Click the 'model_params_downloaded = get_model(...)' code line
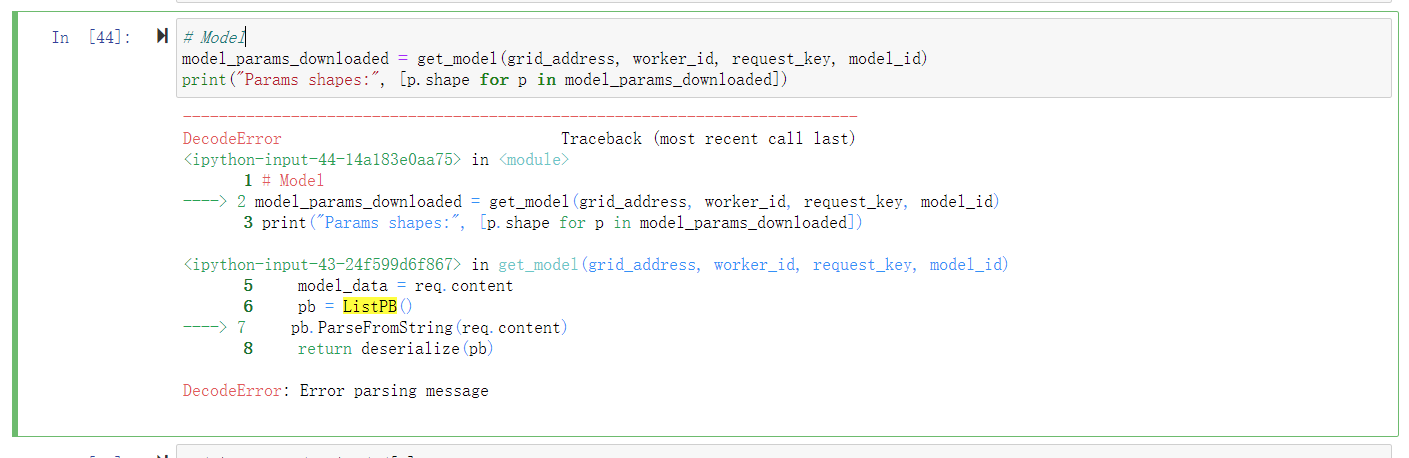1409x458 pixels. tap(555, 59)
